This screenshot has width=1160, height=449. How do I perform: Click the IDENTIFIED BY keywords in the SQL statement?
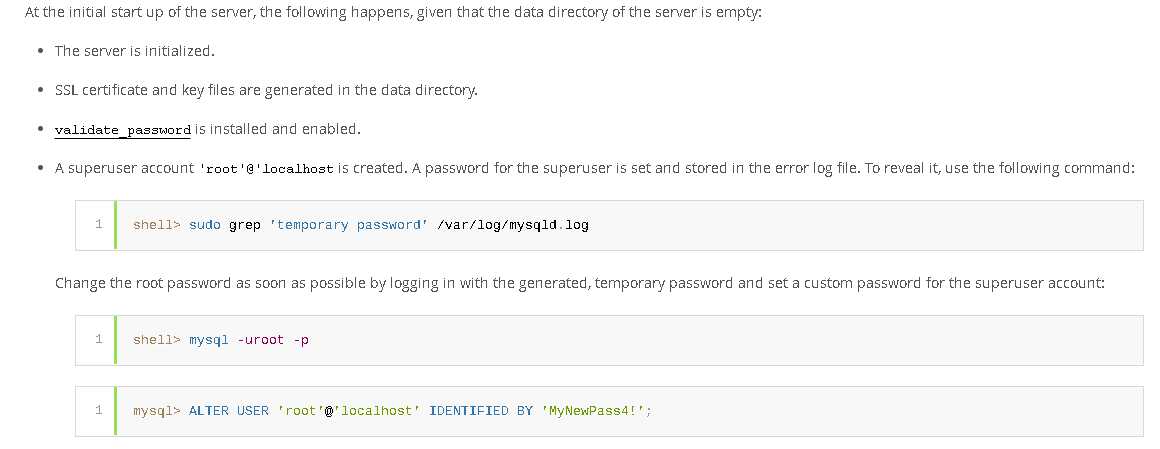coord(481,411)
